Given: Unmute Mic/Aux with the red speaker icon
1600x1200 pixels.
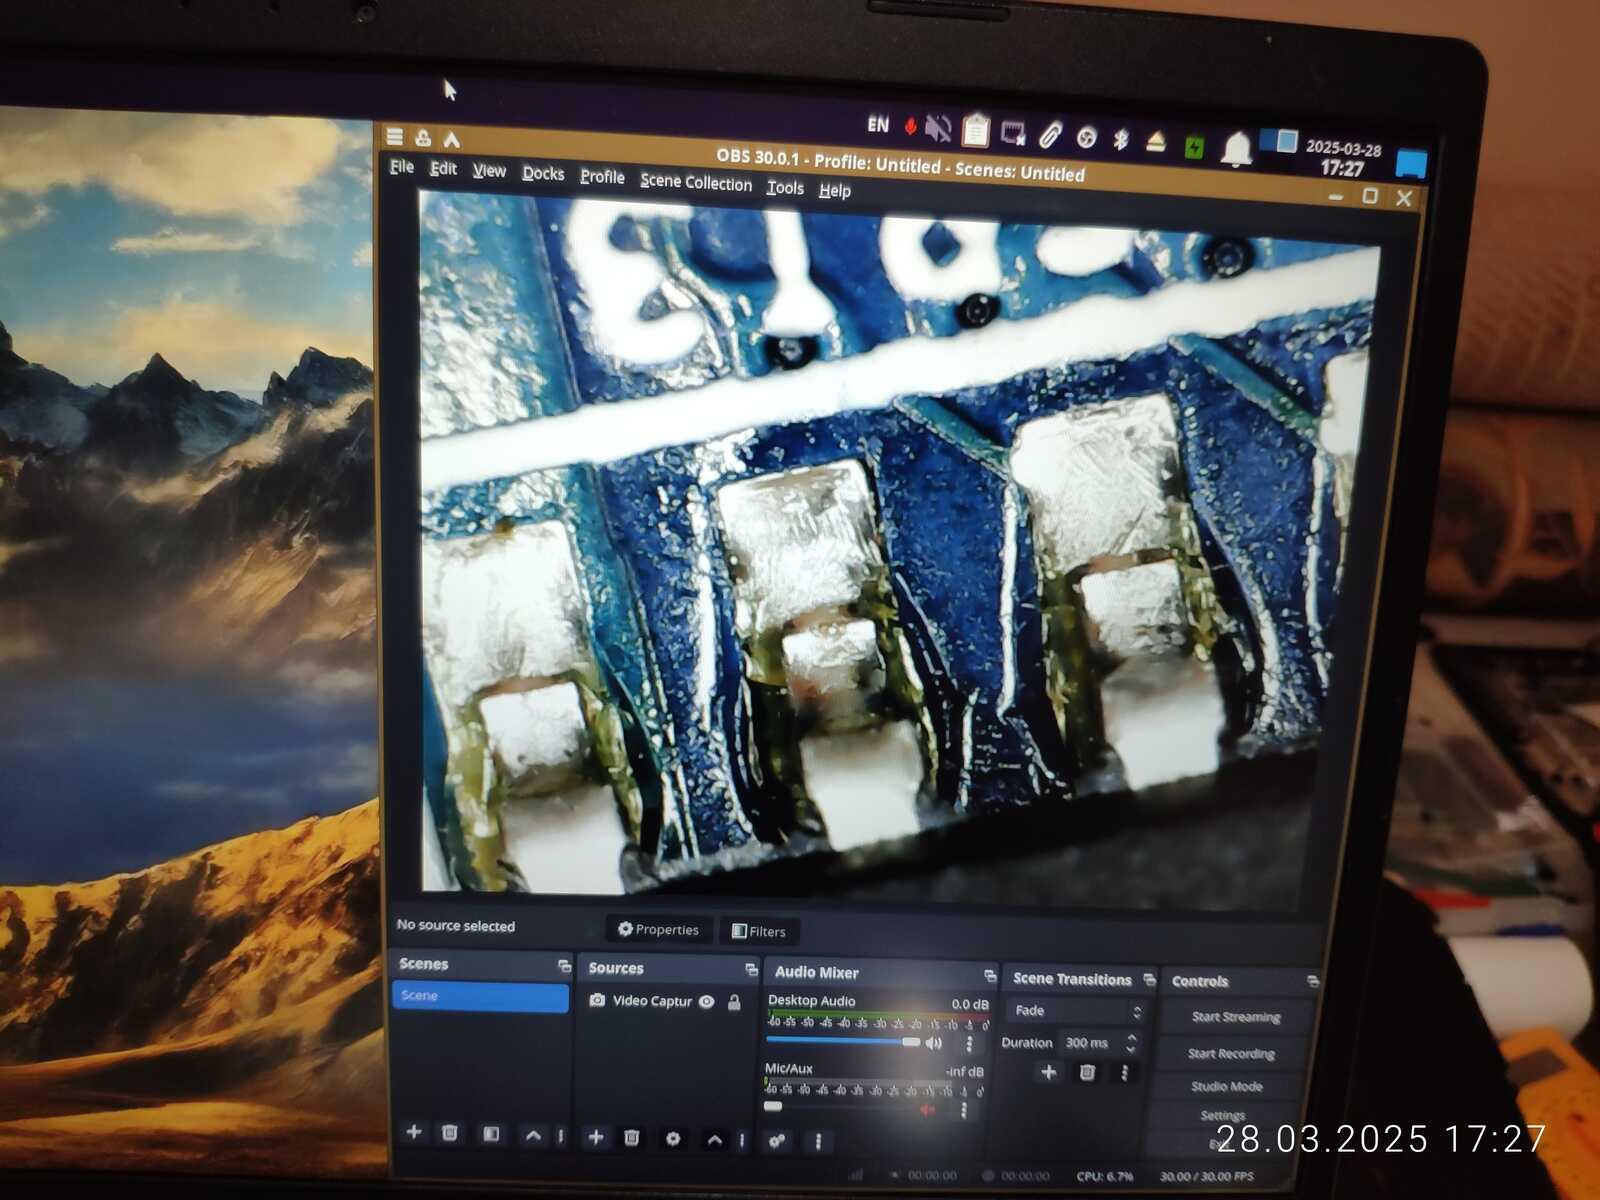Looking at the screenshot, I should 928,1109.
